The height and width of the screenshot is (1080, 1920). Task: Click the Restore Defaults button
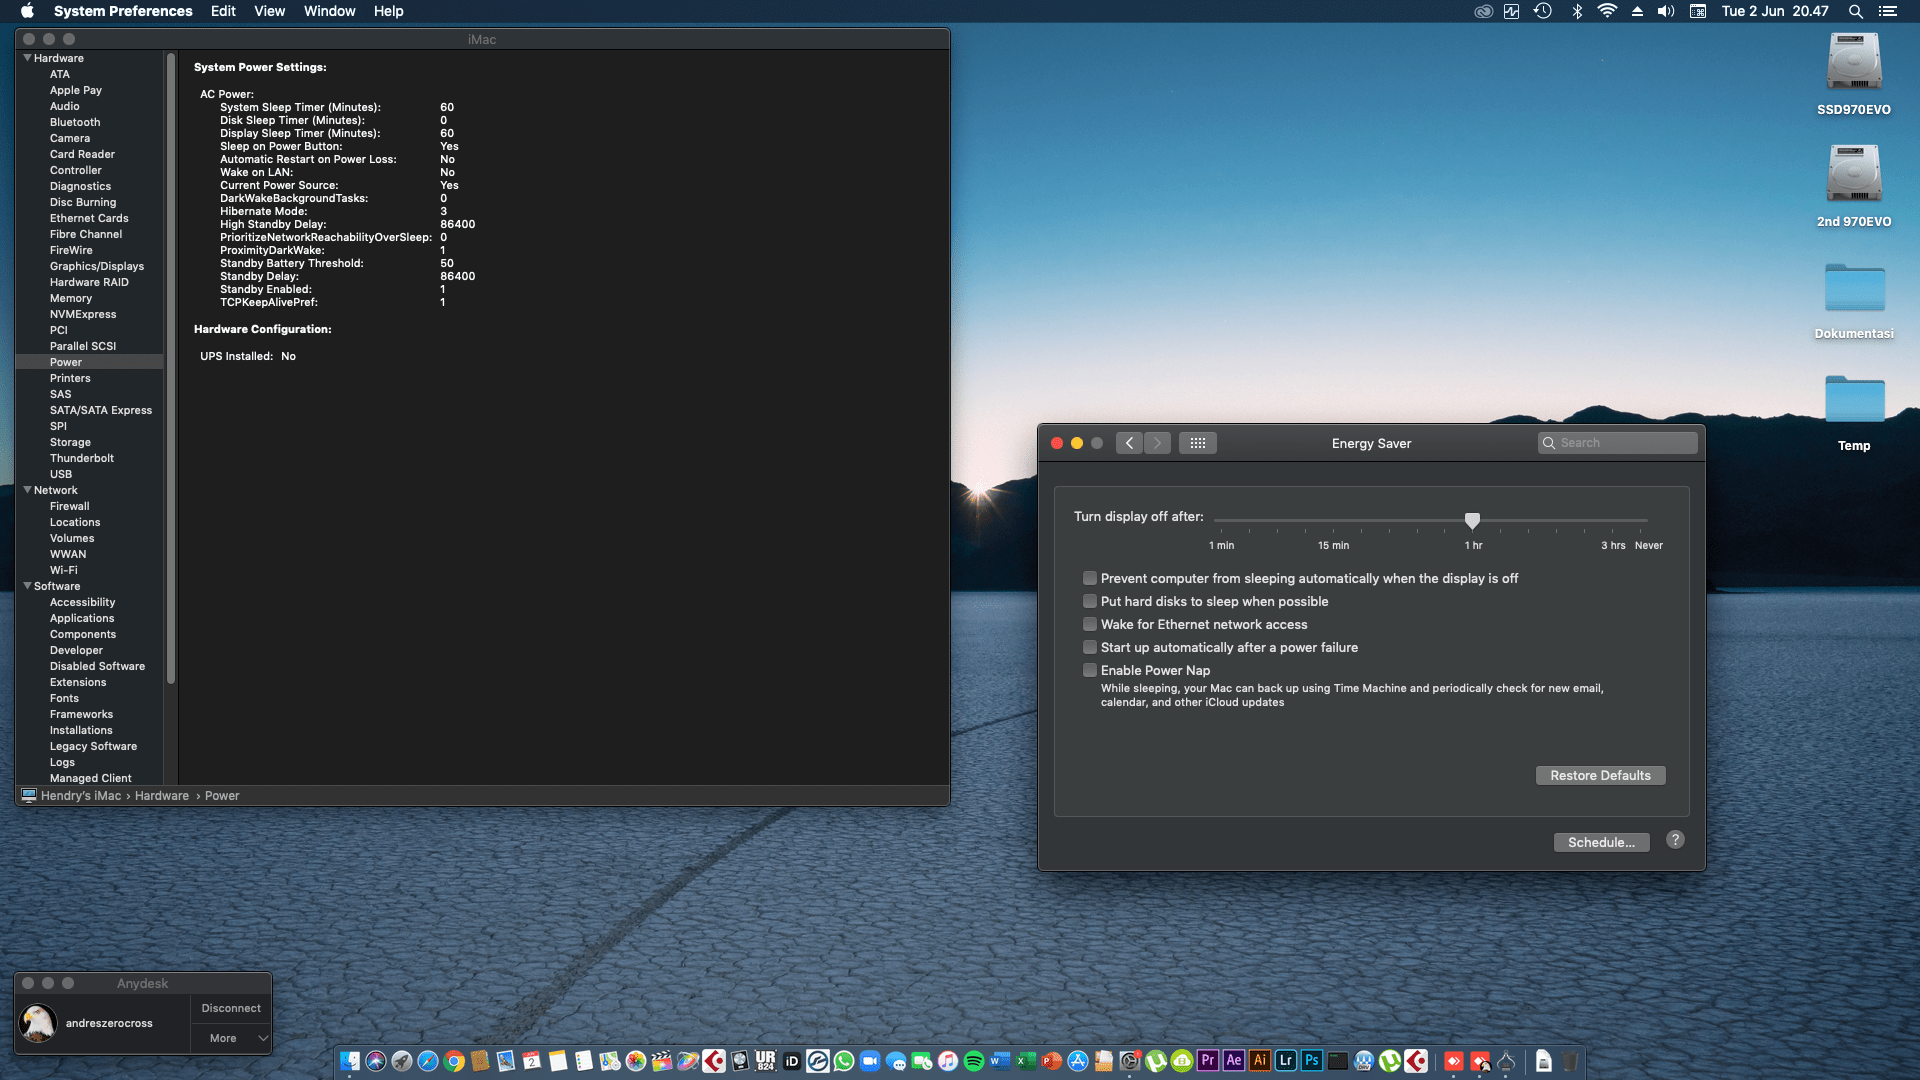1600,775
